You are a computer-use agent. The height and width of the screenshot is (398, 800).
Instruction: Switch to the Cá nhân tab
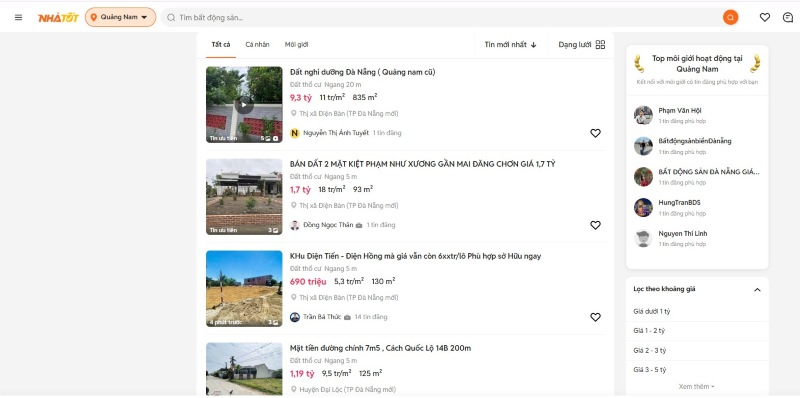pyautogui.click(x=257, y=45)
